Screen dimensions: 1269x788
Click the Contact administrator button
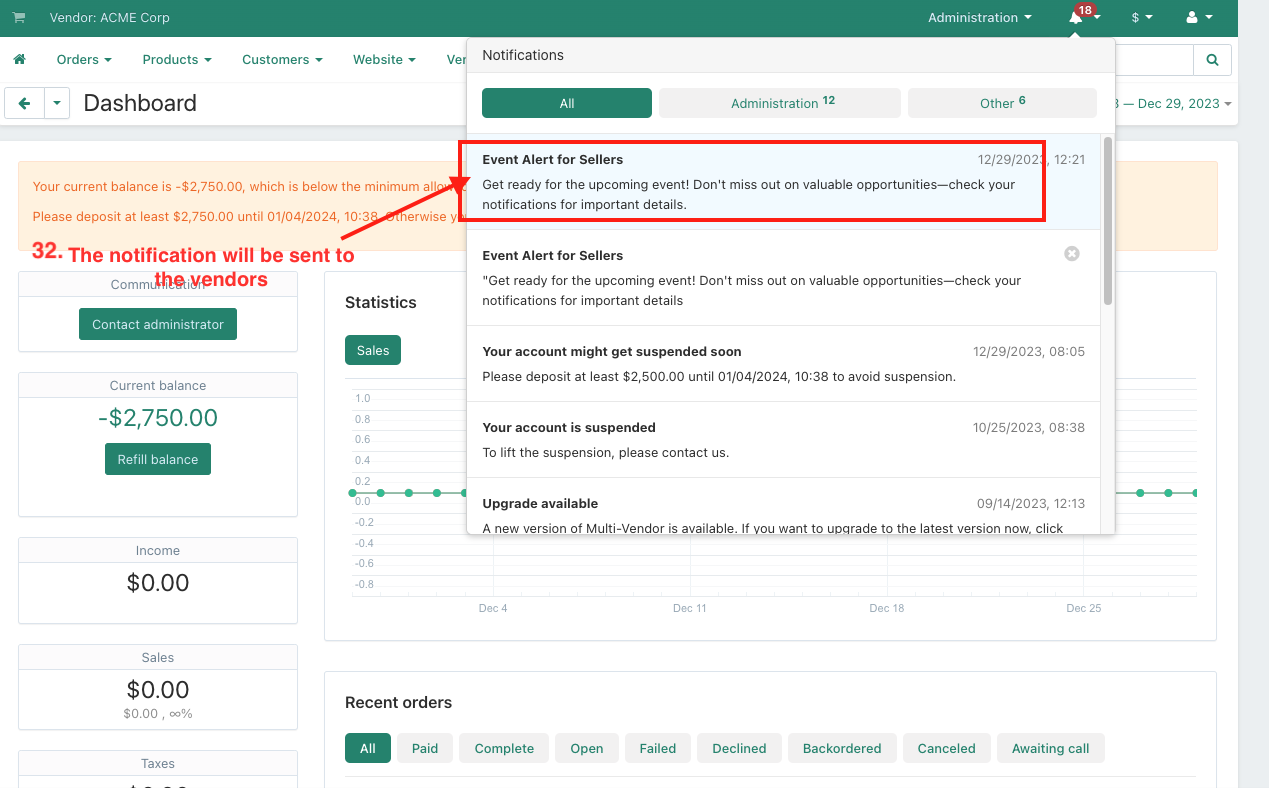[158, 325]
